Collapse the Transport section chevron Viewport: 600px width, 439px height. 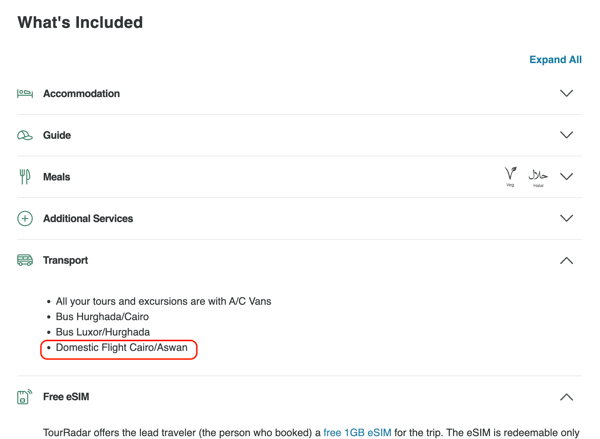tap(566, 261)
